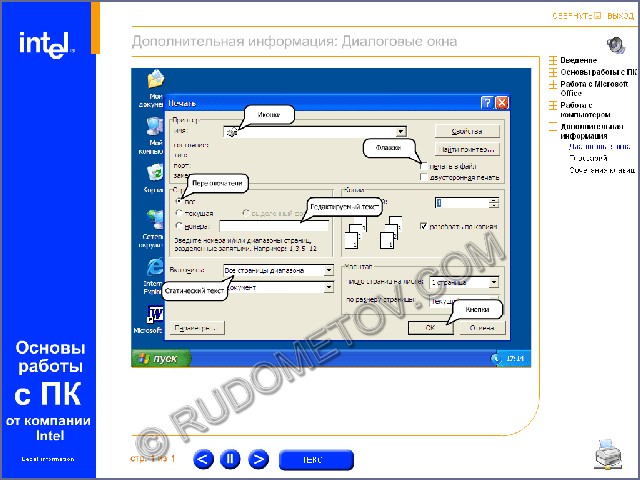Click the printer icon to print page

point(608,454)
